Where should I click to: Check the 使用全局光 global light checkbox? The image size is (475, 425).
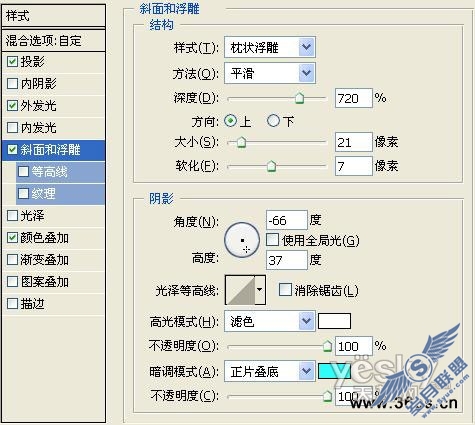[x=272, y=240]
